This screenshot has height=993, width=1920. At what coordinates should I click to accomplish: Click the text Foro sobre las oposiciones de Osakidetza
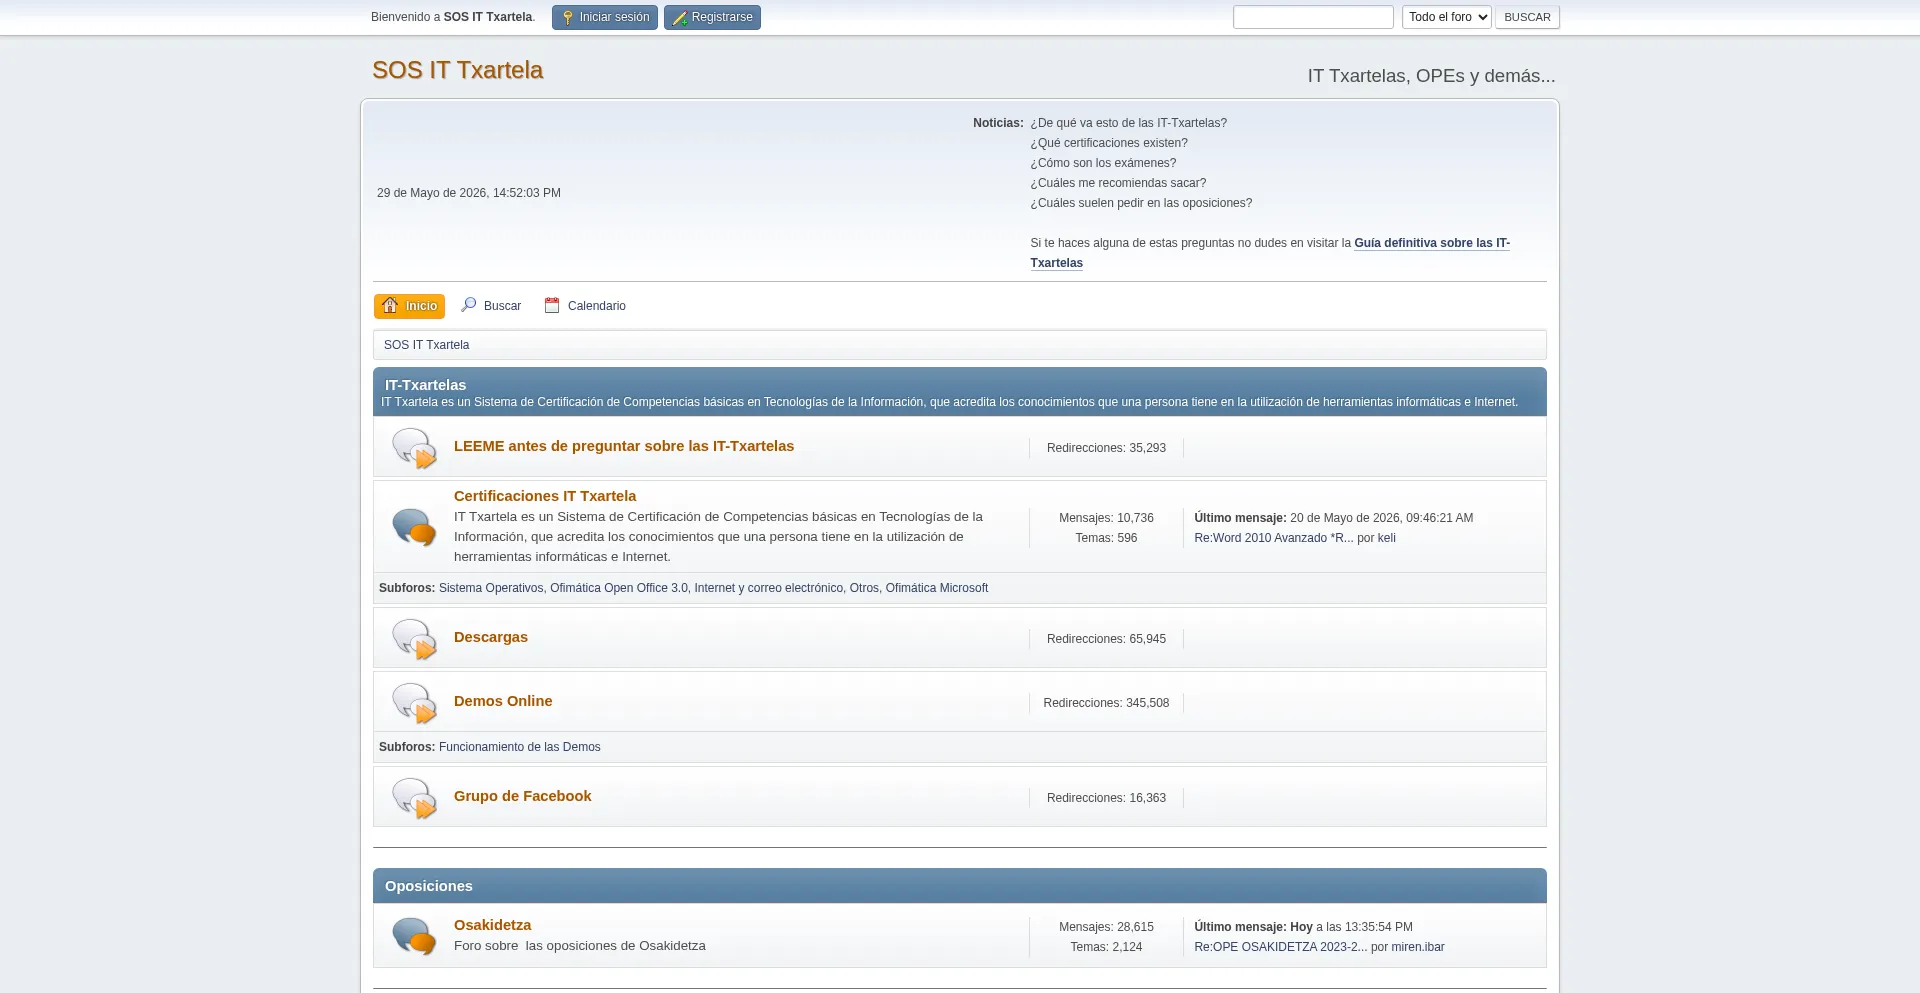(580, 946)
